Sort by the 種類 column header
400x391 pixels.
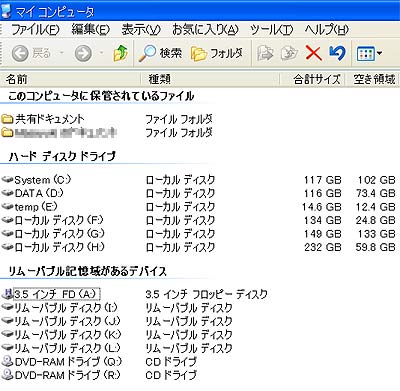tap(210, 79)
